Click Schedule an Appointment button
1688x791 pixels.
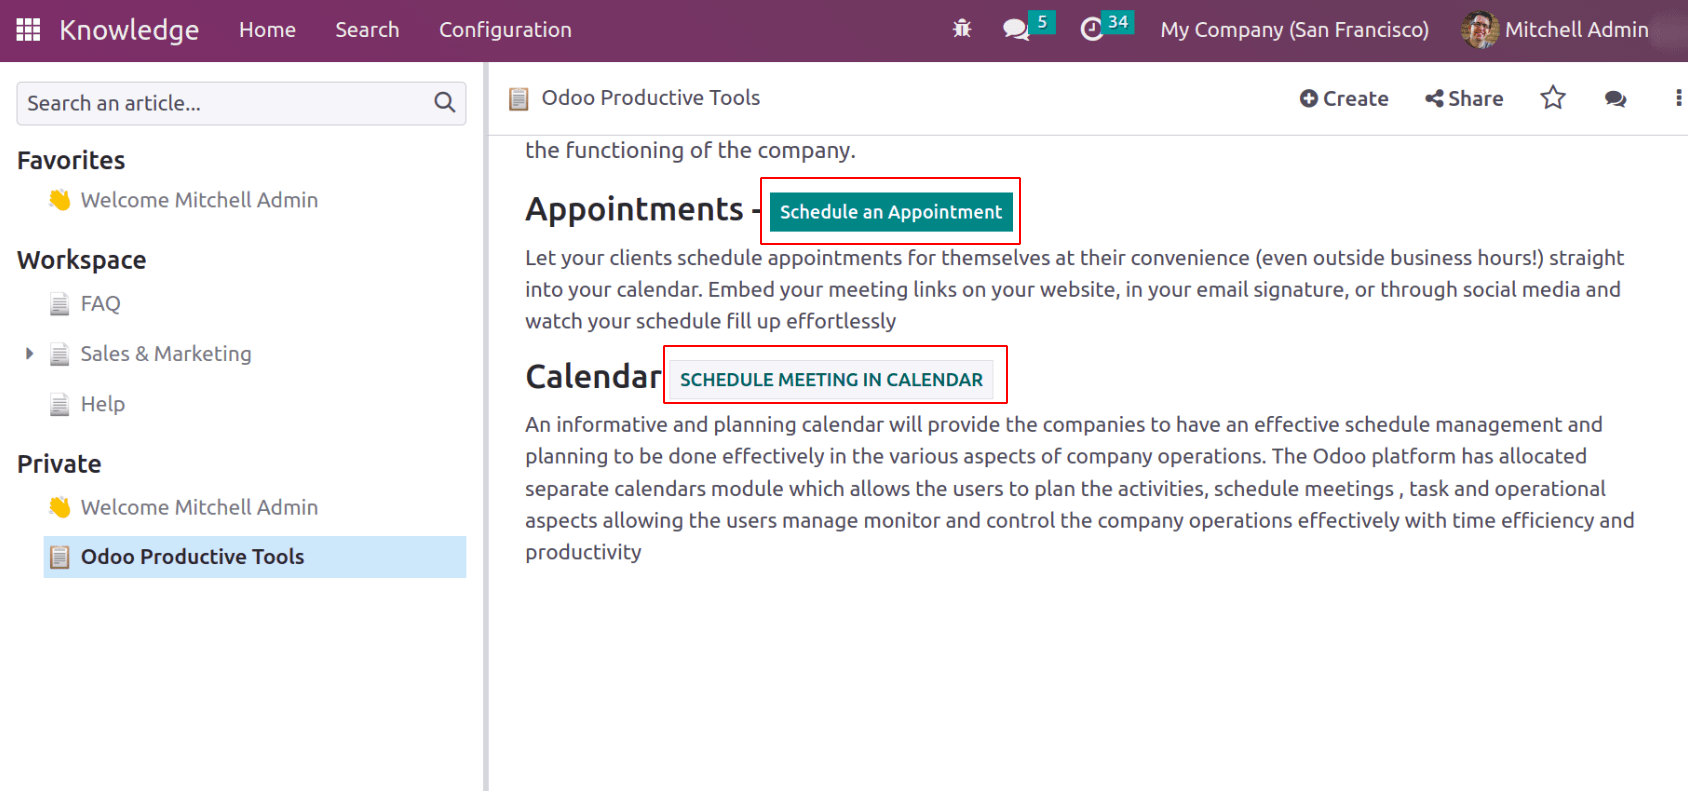pos(891,212)
